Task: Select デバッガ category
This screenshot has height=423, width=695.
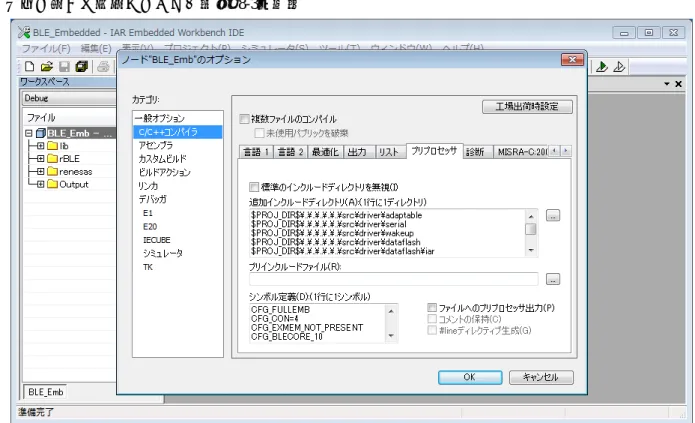Action: [152, 199]
